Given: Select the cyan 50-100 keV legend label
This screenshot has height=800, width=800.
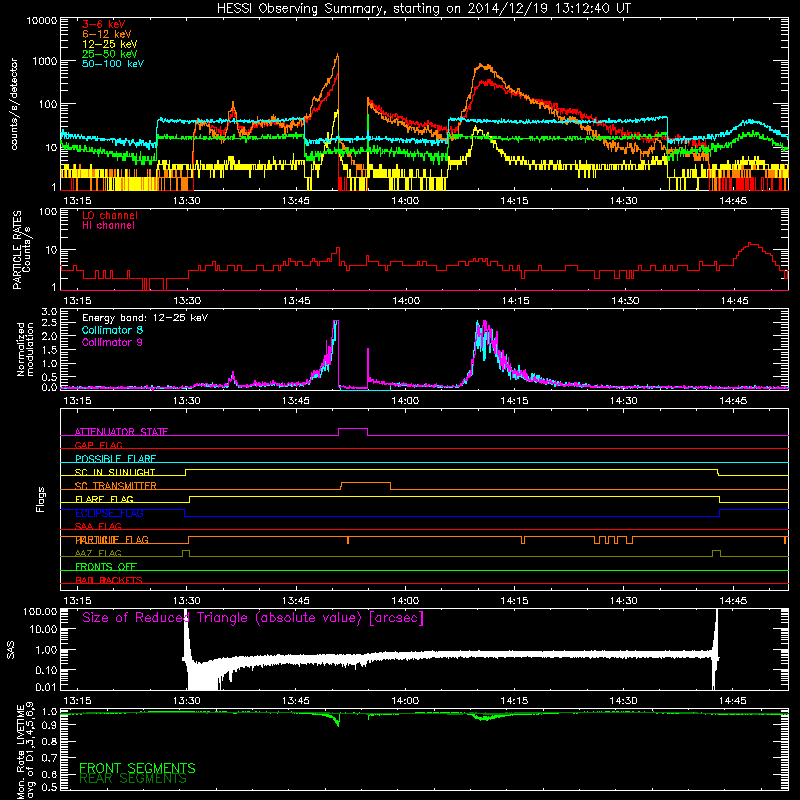Looking at the screenshot, I should (113, 64).
